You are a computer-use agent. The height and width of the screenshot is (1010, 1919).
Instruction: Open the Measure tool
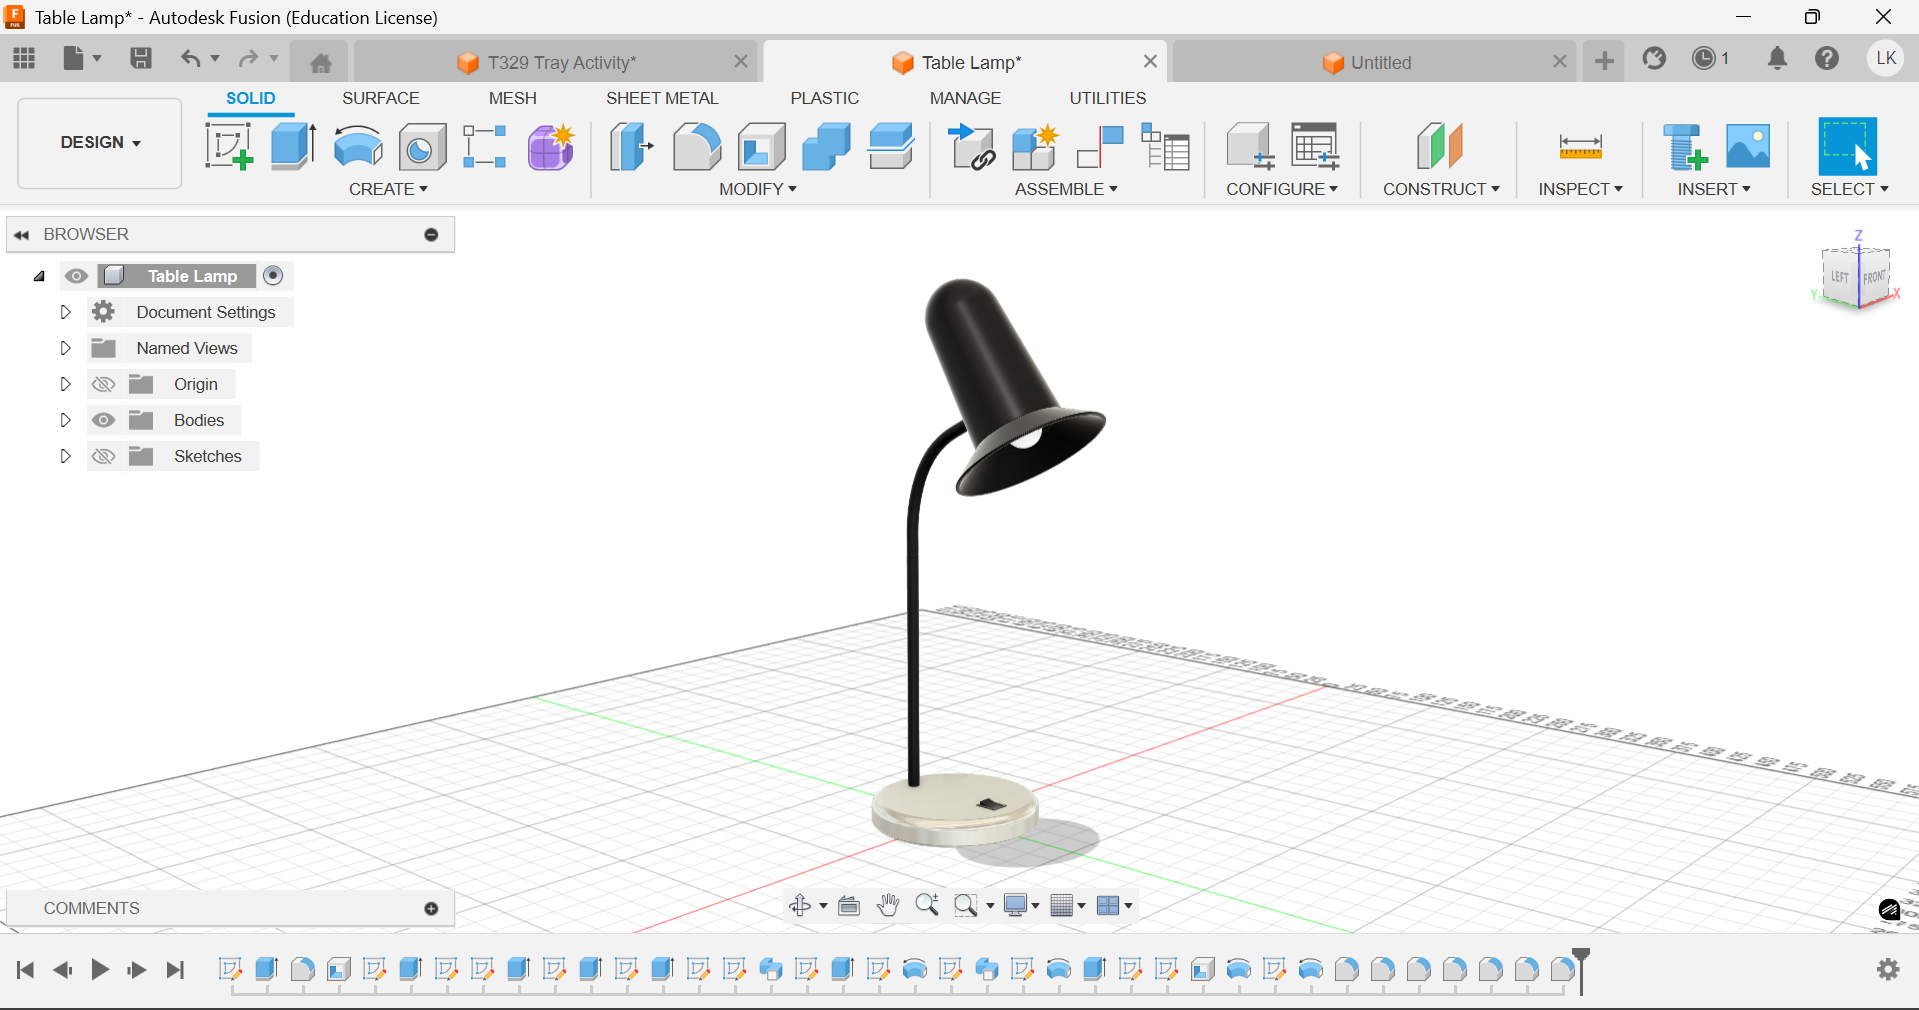coord(1580,147)
